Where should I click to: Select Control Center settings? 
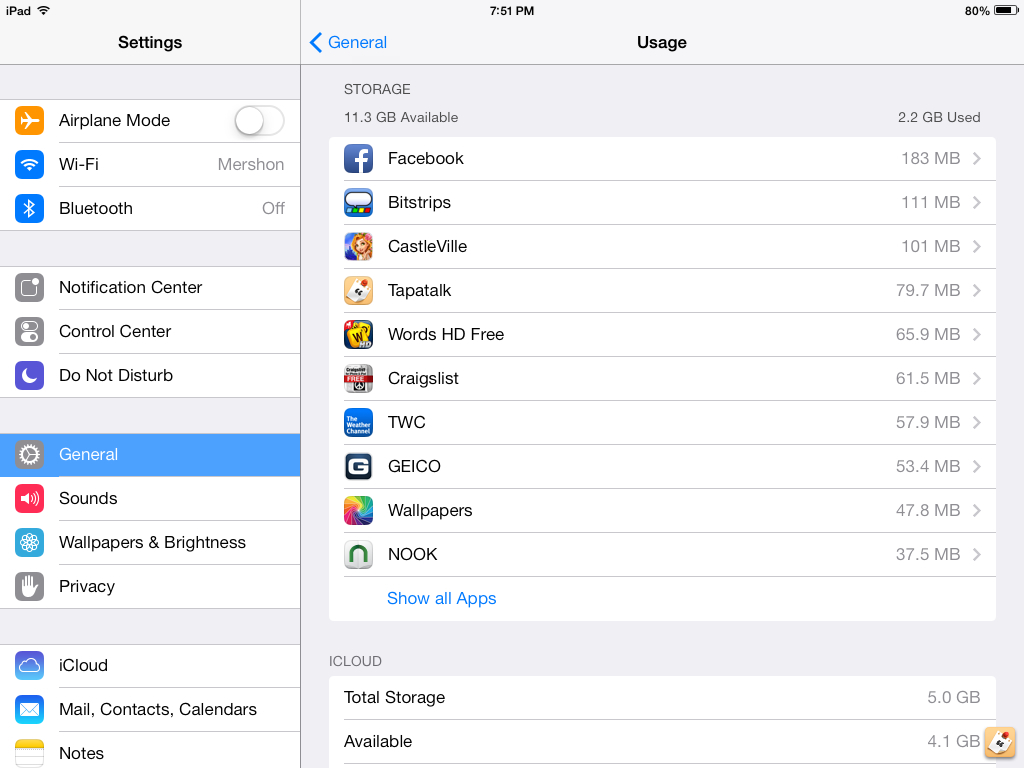150,332
